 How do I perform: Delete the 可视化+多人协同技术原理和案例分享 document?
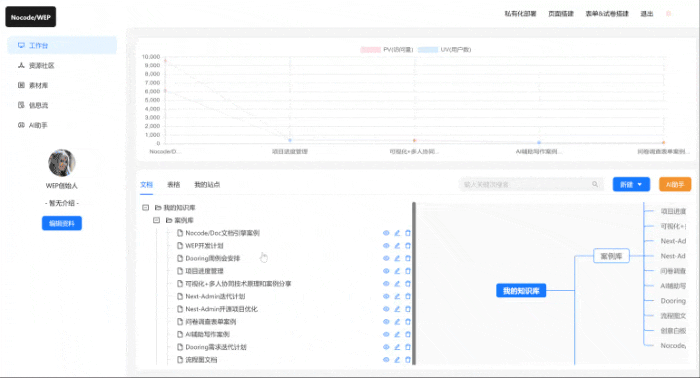[408, 283]
